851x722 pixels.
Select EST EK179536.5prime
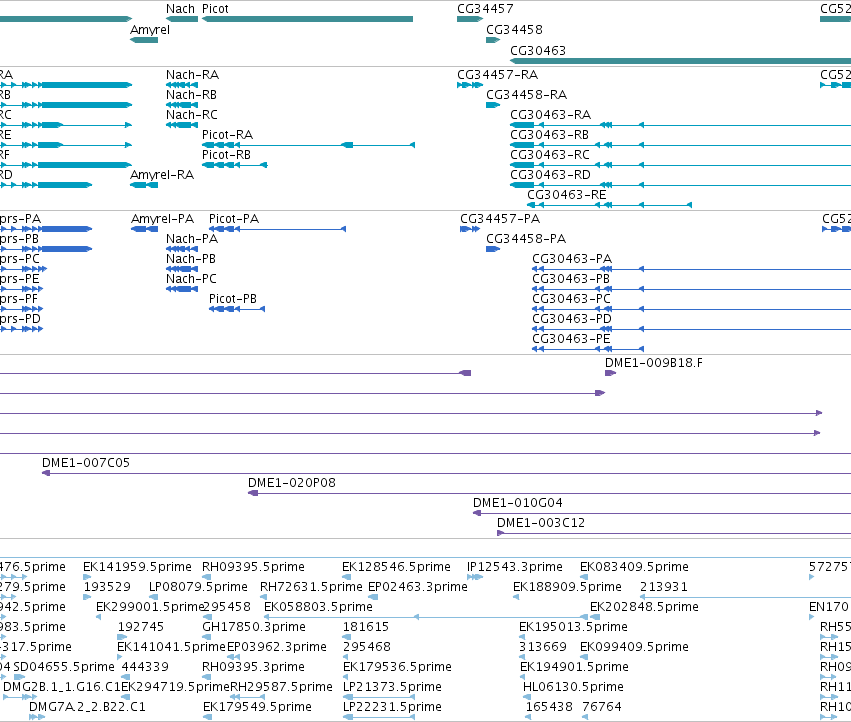click(x=397, y=667)
